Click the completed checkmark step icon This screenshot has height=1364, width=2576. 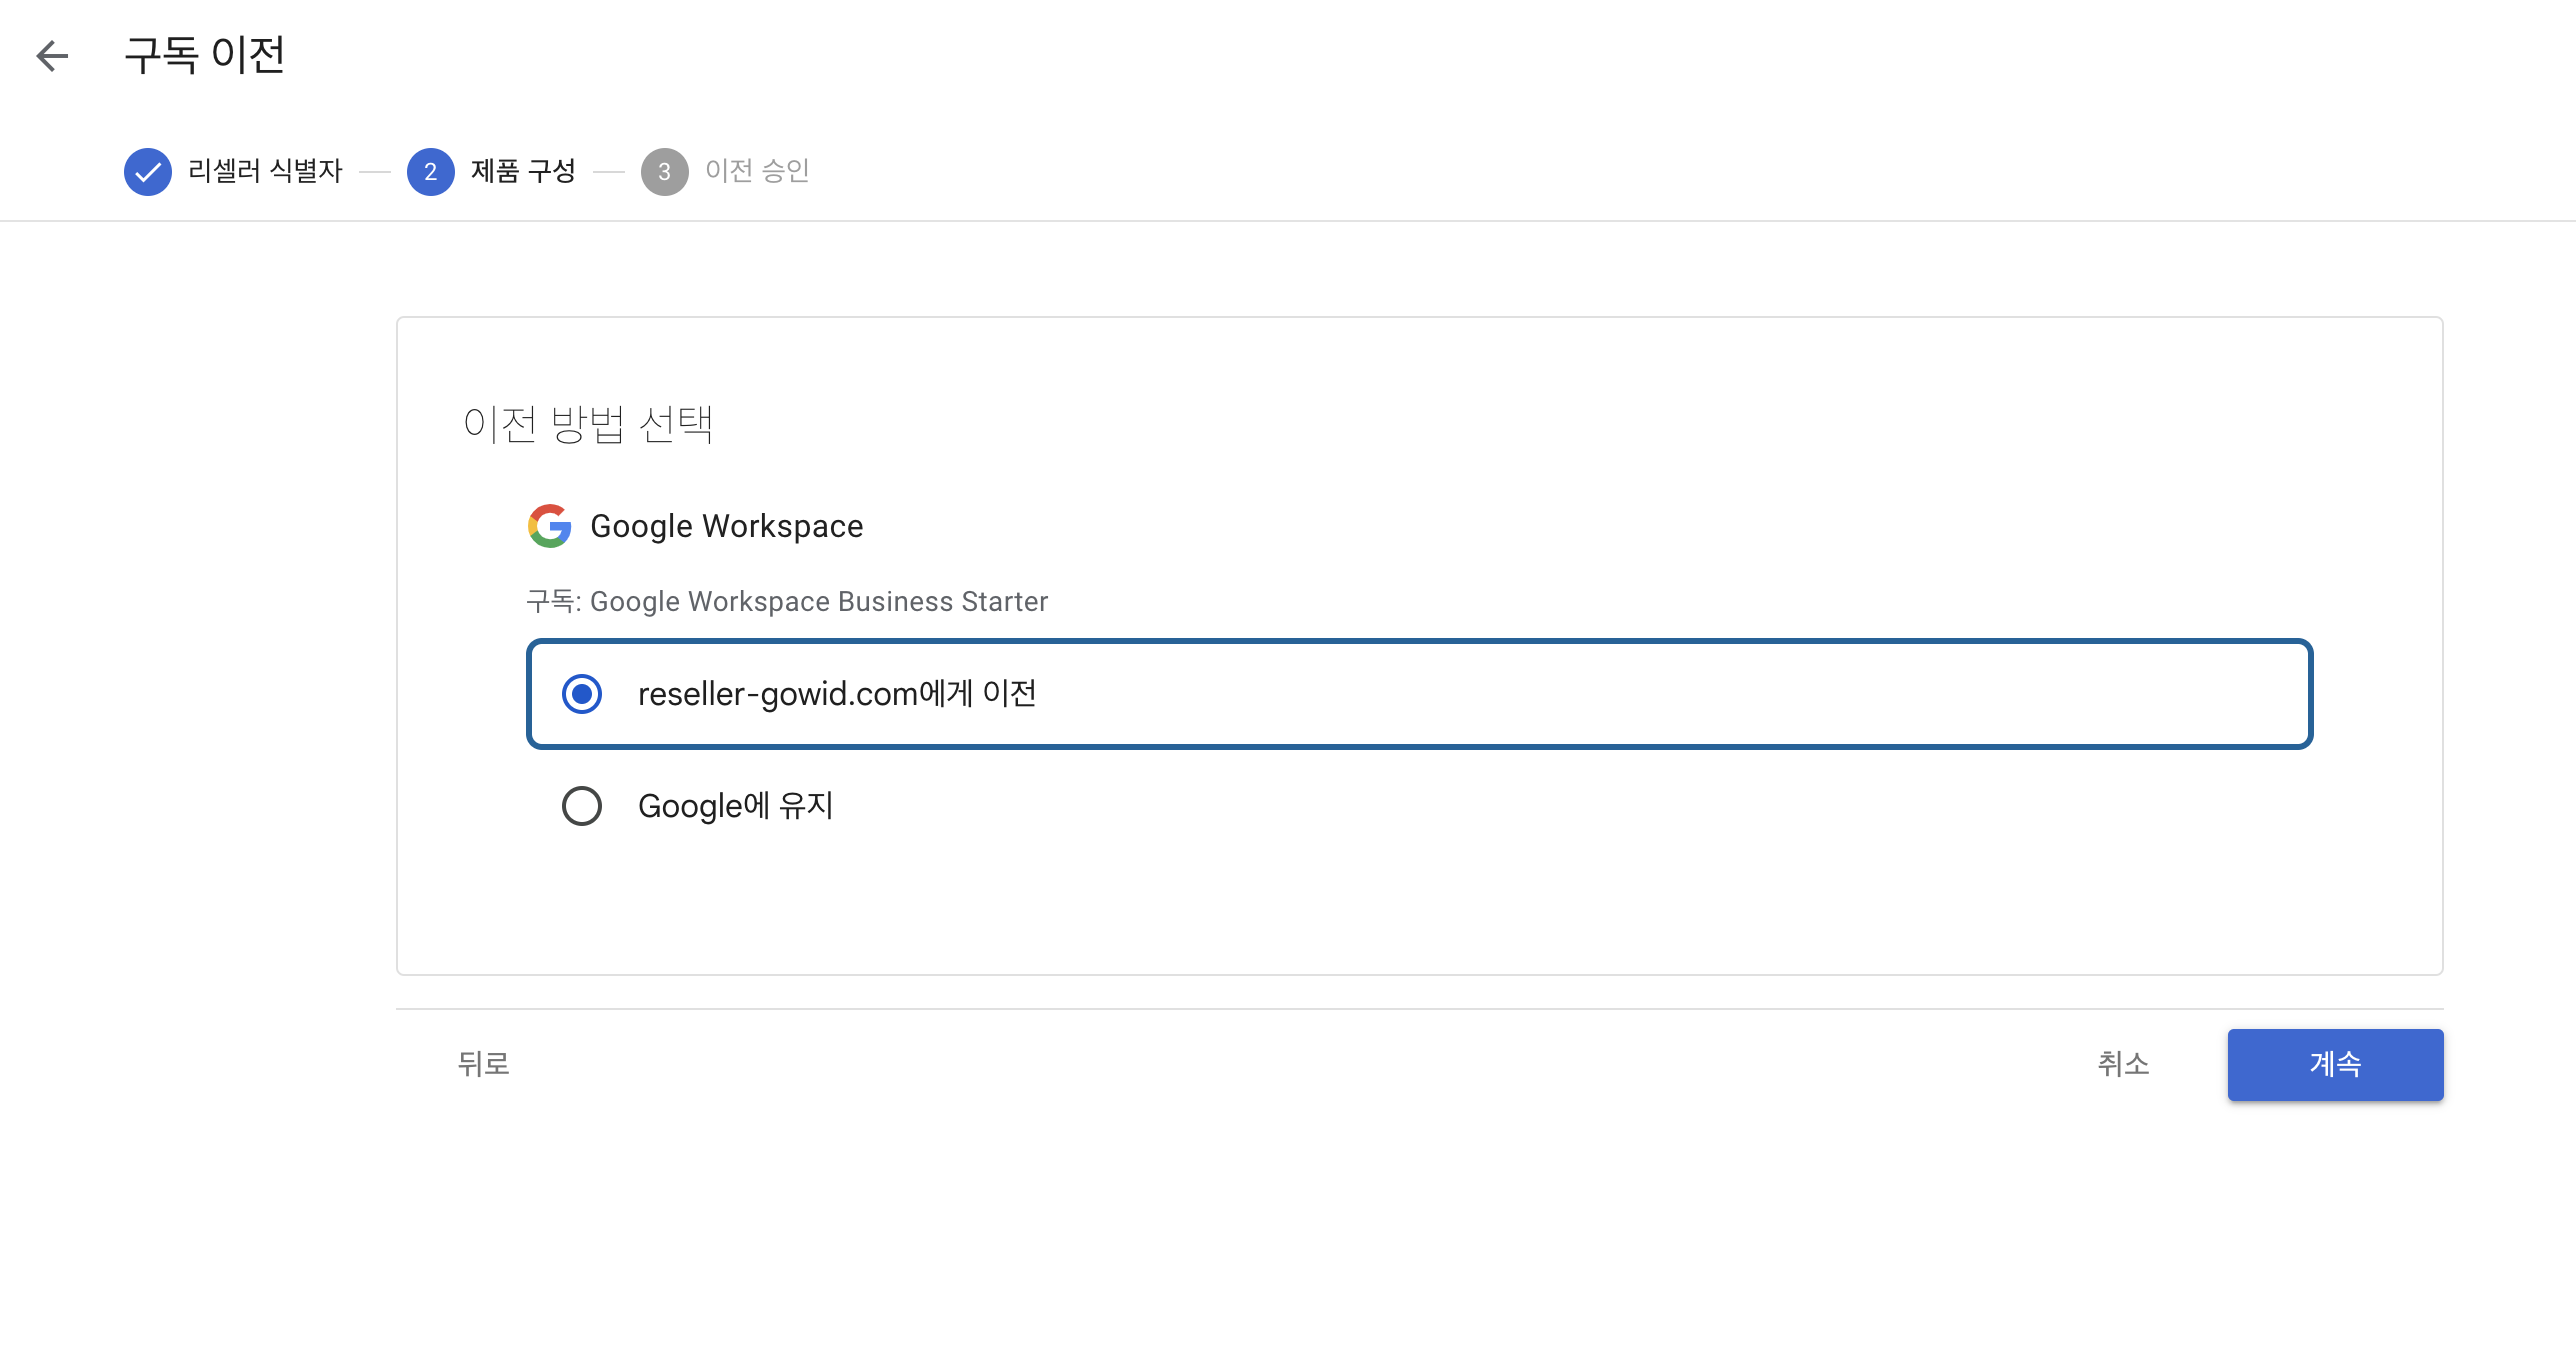click(148, 172)
